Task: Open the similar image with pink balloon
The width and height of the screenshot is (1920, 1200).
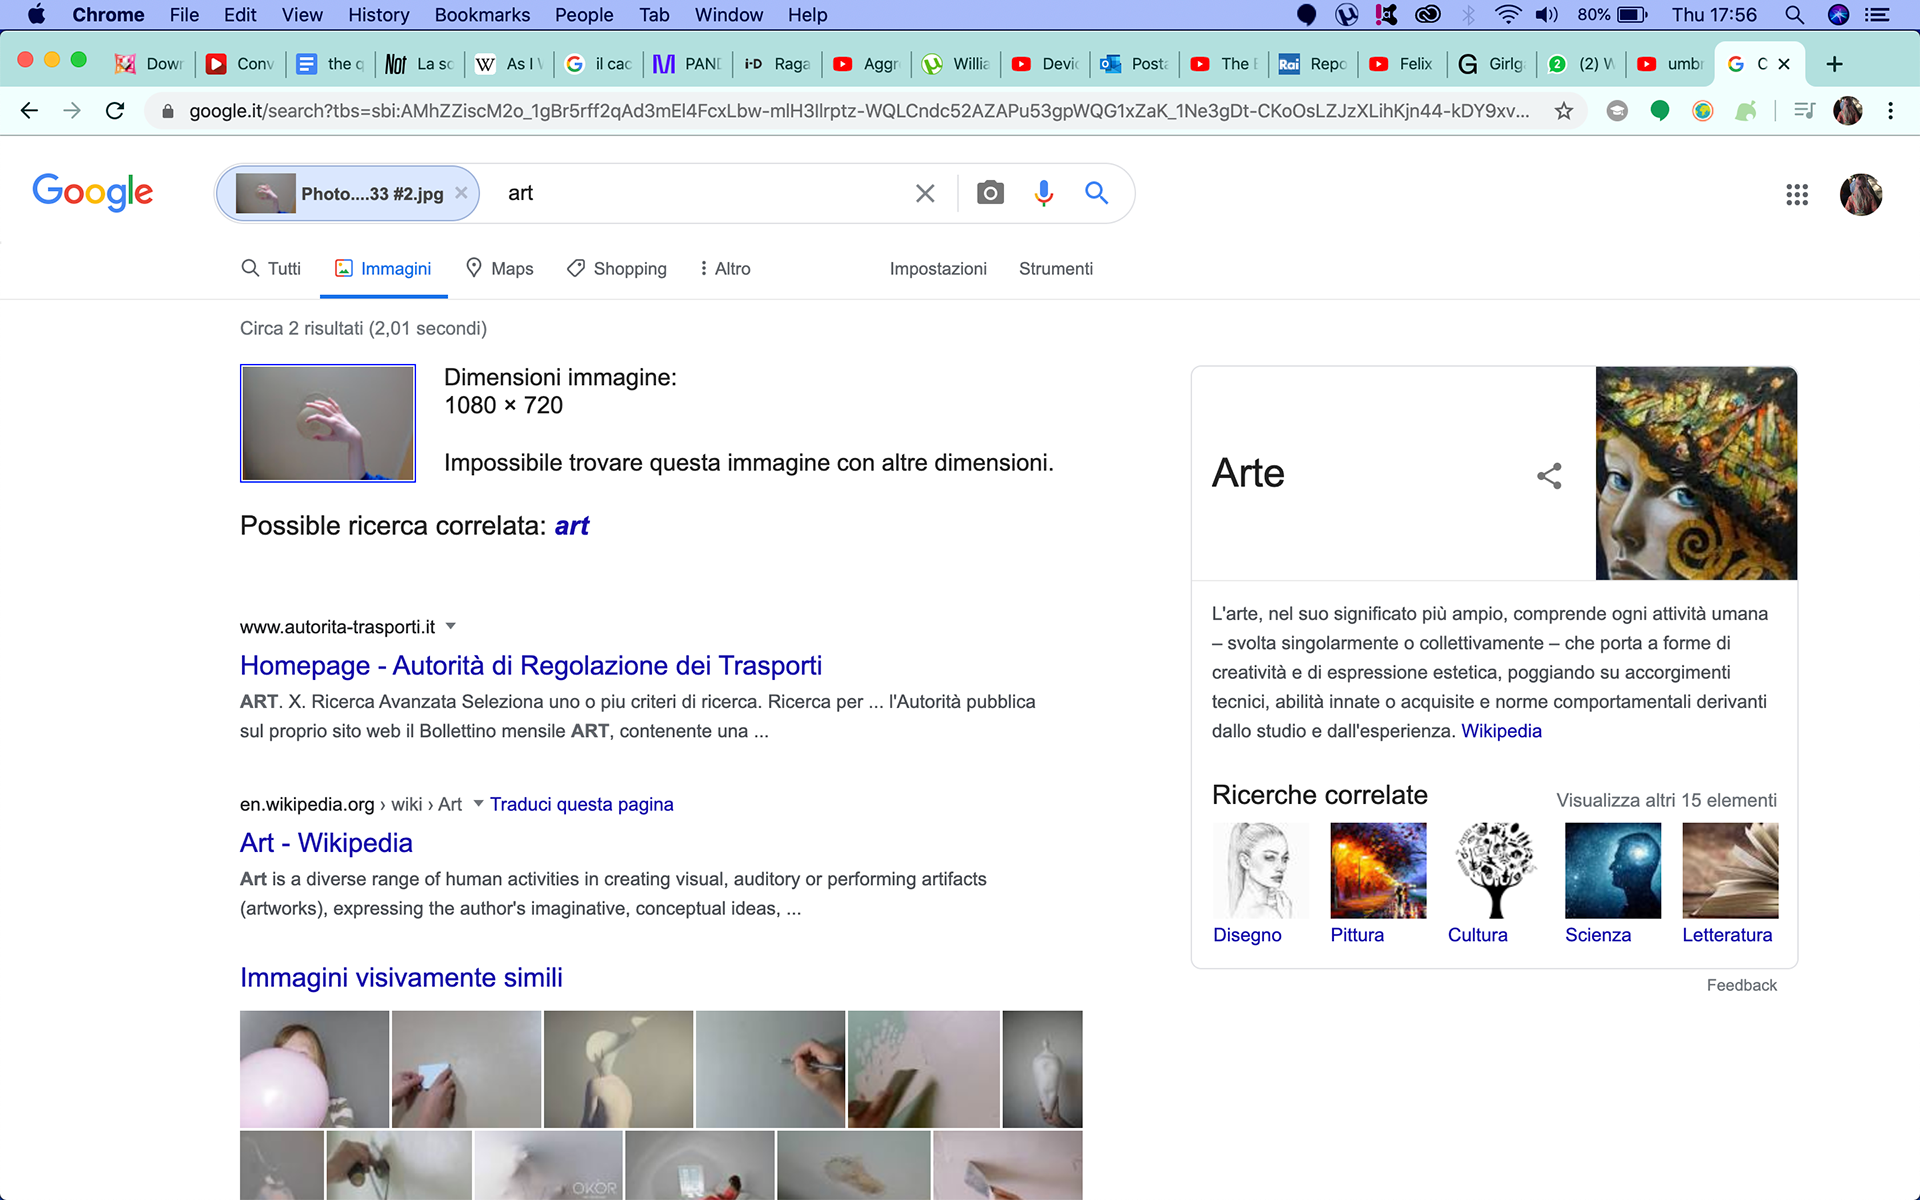Action: pyautogui.click(x=314, y=1069)
